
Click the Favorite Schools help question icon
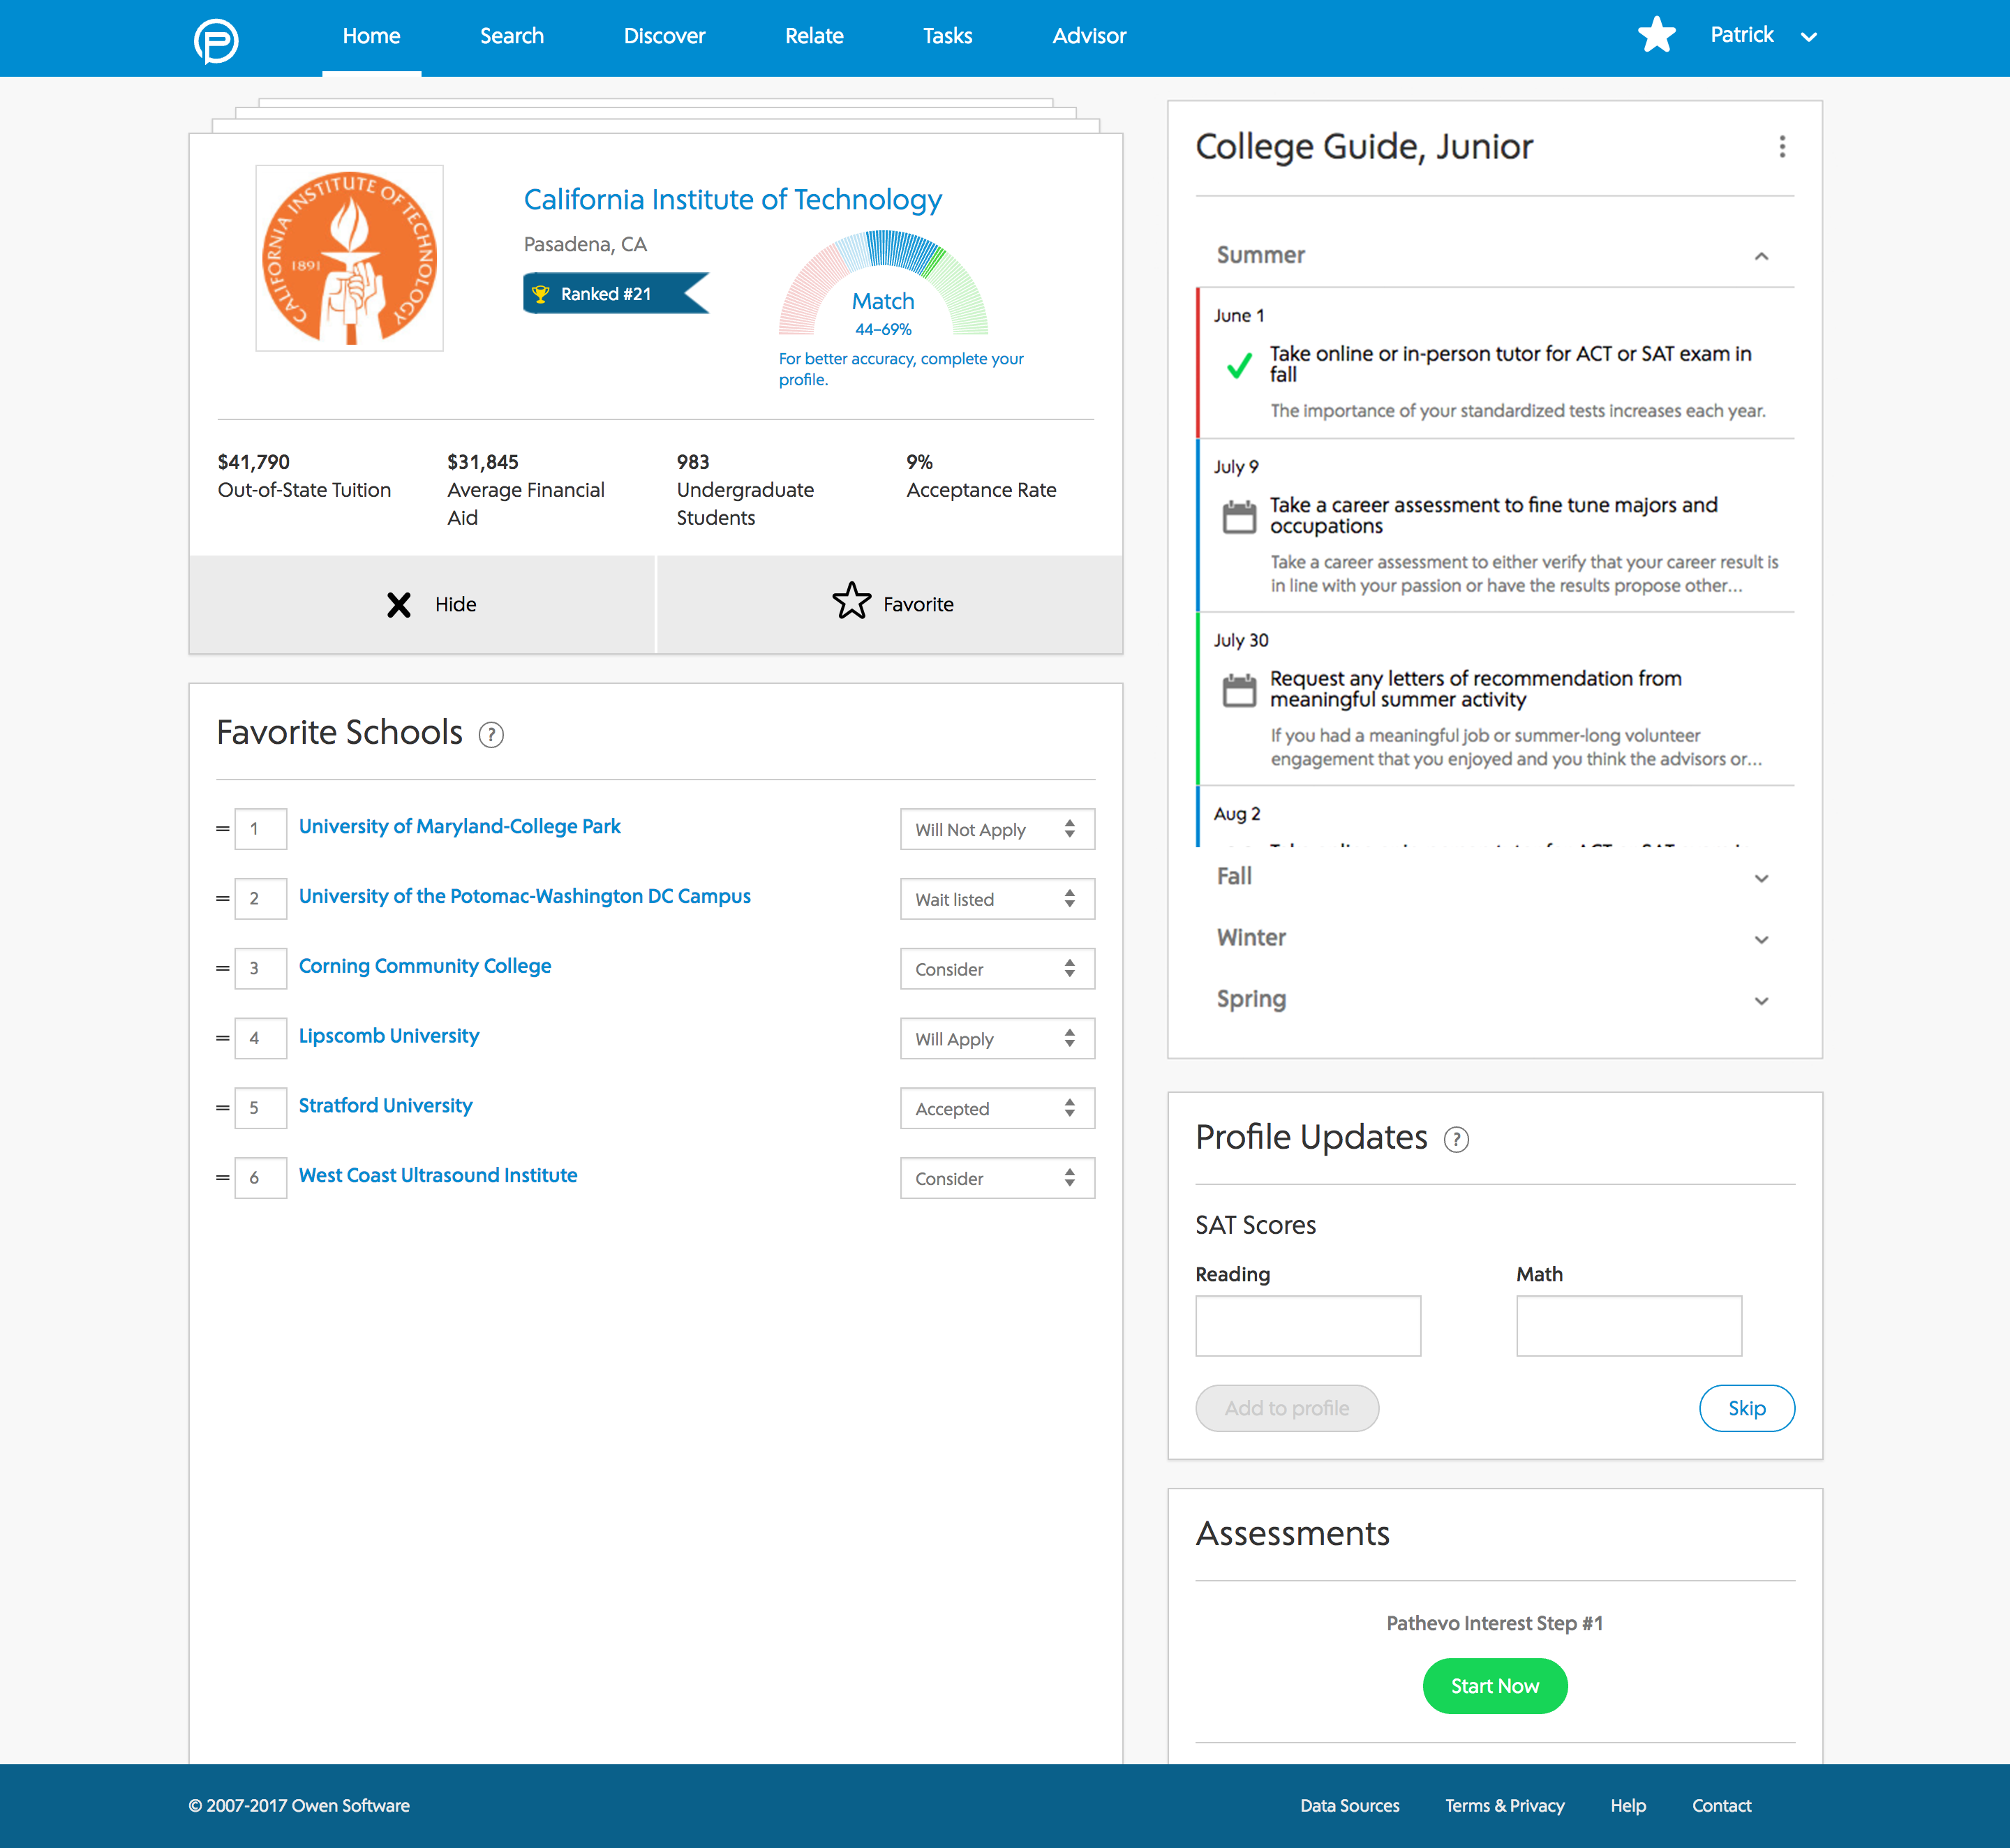[491, 735]
